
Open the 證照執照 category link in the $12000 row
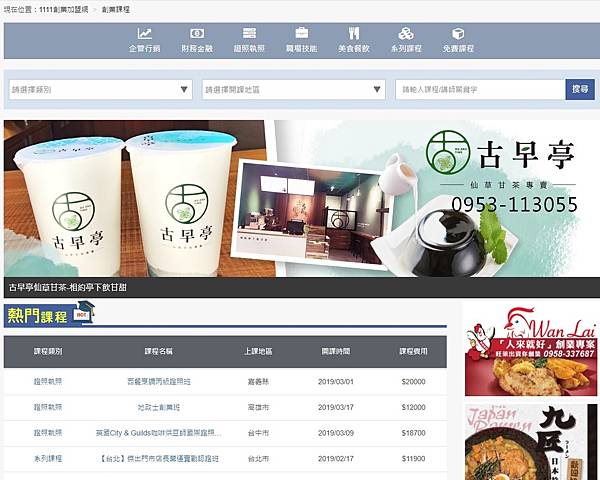48,407
